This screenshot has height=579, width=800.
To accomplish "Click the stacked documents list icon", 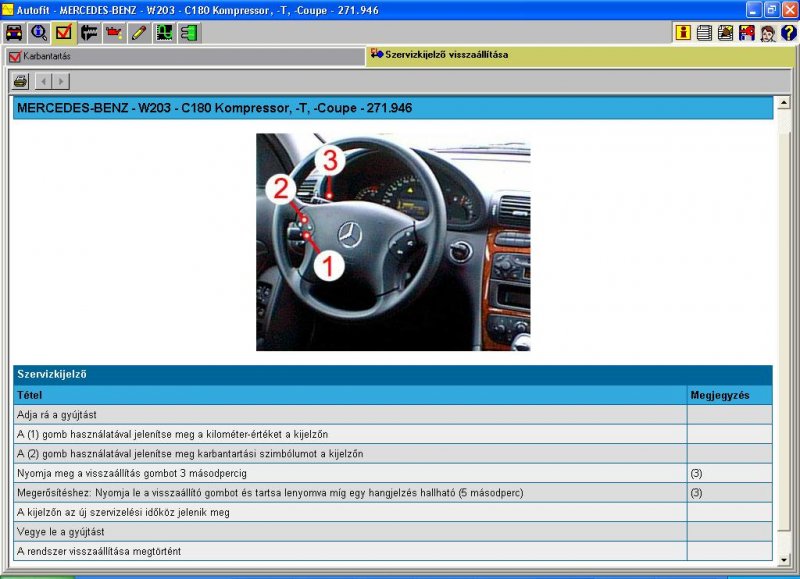I will point(704,33).
